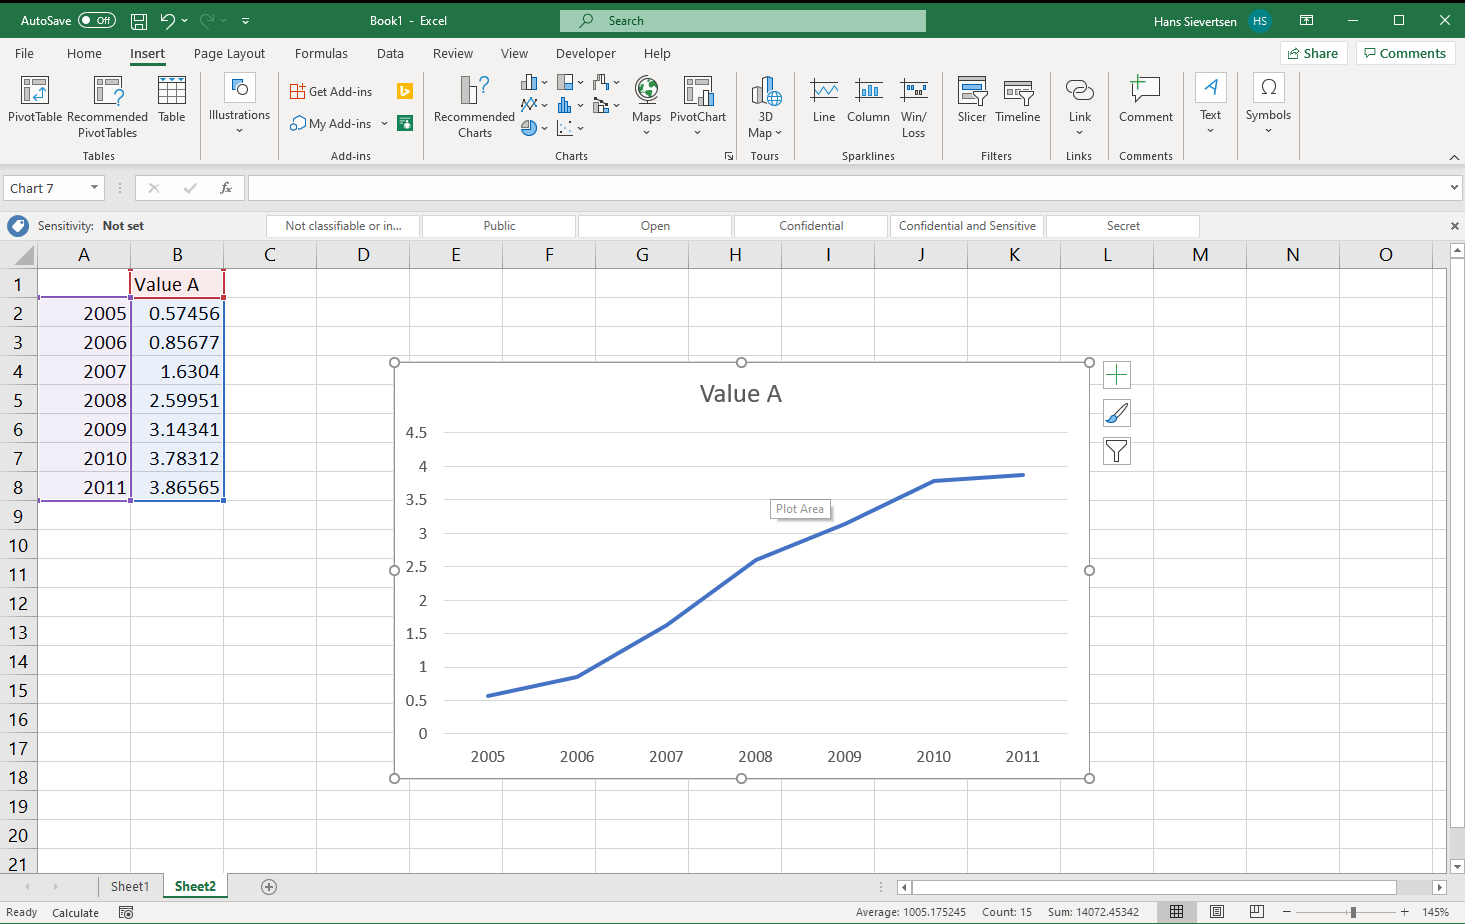Insert a Table

(x=172, y=100)
